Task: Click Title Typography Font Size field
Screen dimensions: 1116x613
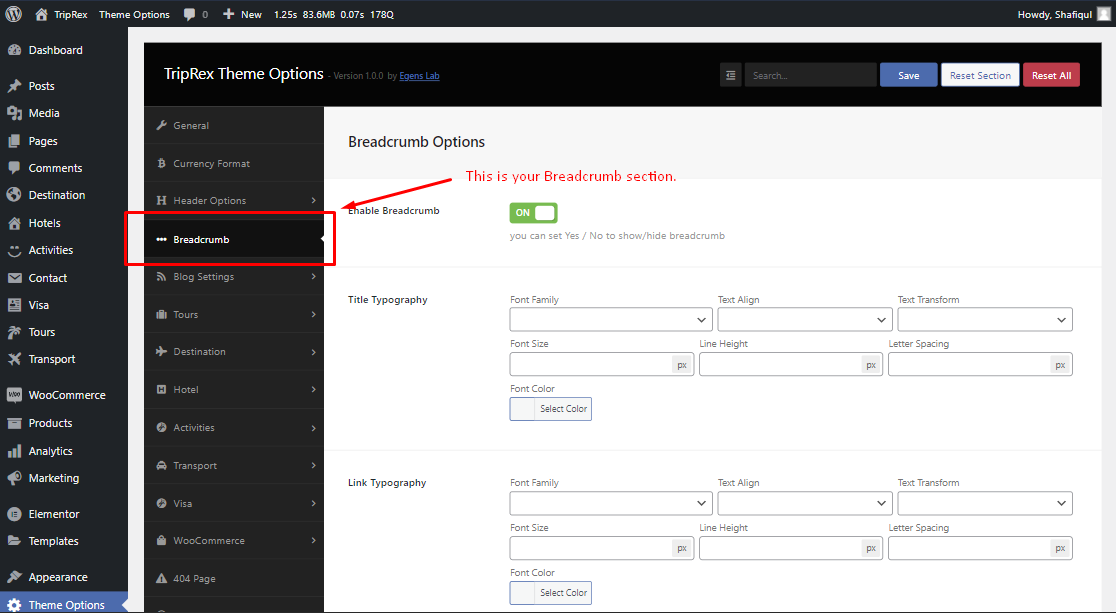Action: click(601, 365)
